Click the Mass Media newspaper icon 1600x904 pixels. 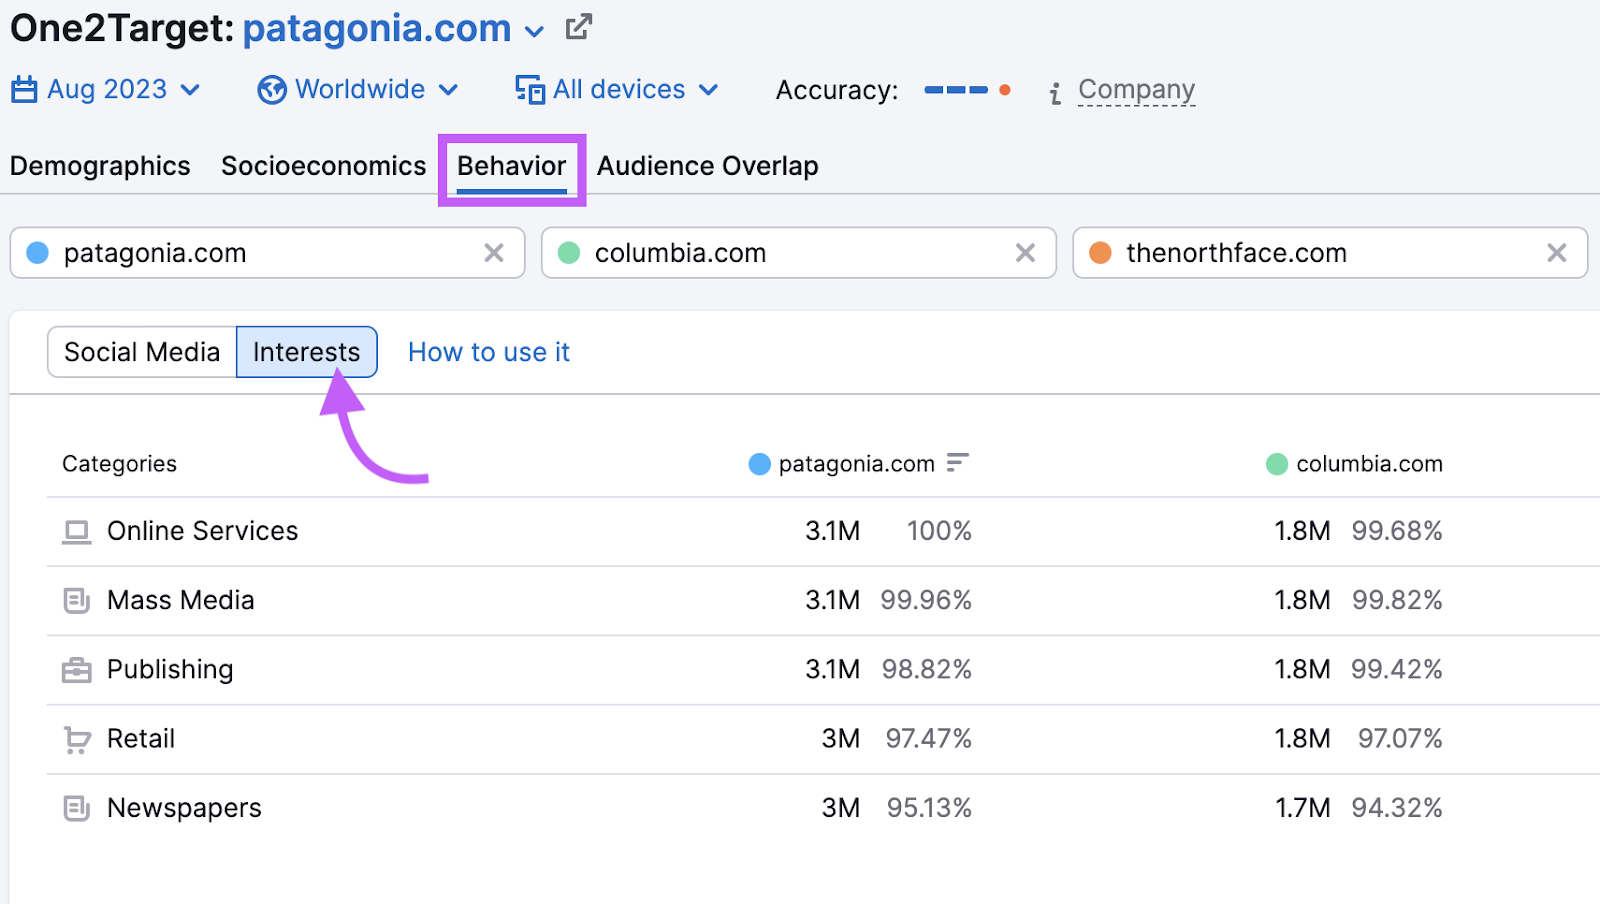click(x=77, y=600)
